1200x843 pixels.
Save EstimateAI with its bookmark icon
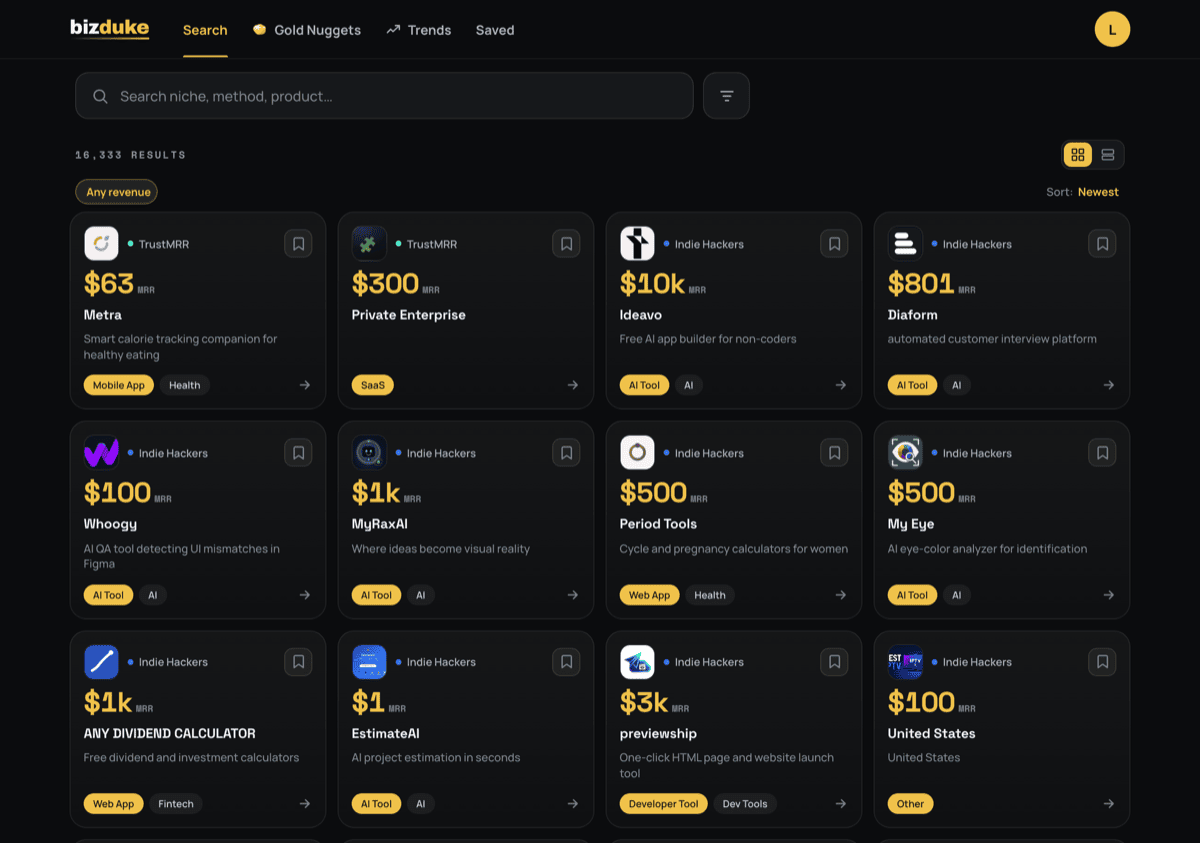pos(566,662)
